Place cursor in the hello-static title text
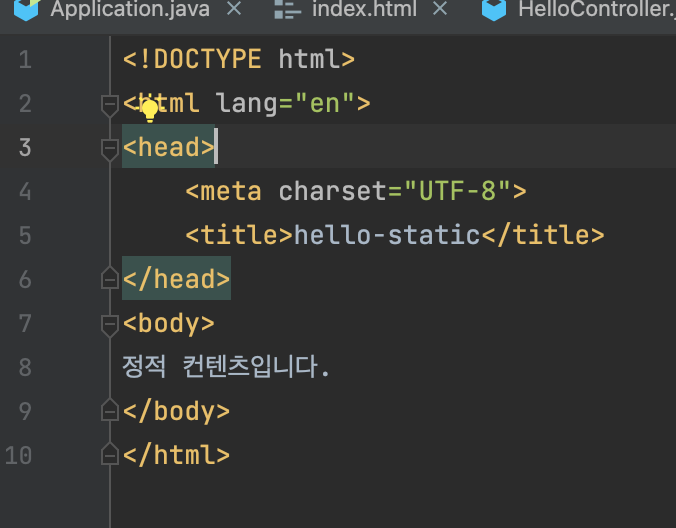Viewport: 676px width, 528px height. (x=387, y=235)
